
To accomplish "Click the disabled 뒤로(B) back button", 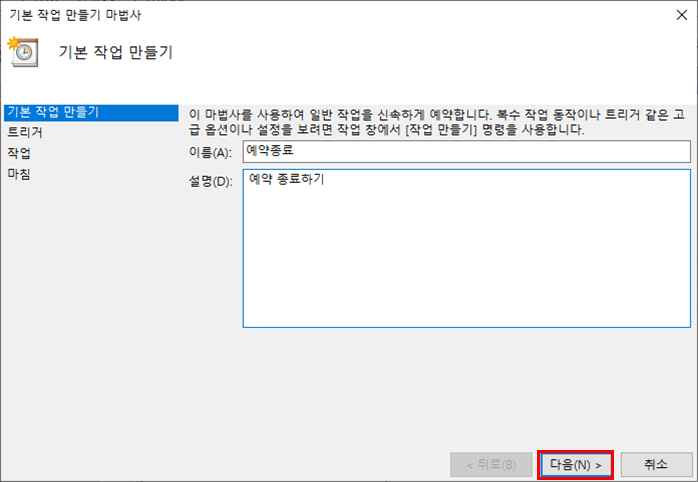I will tap(491, 465).
